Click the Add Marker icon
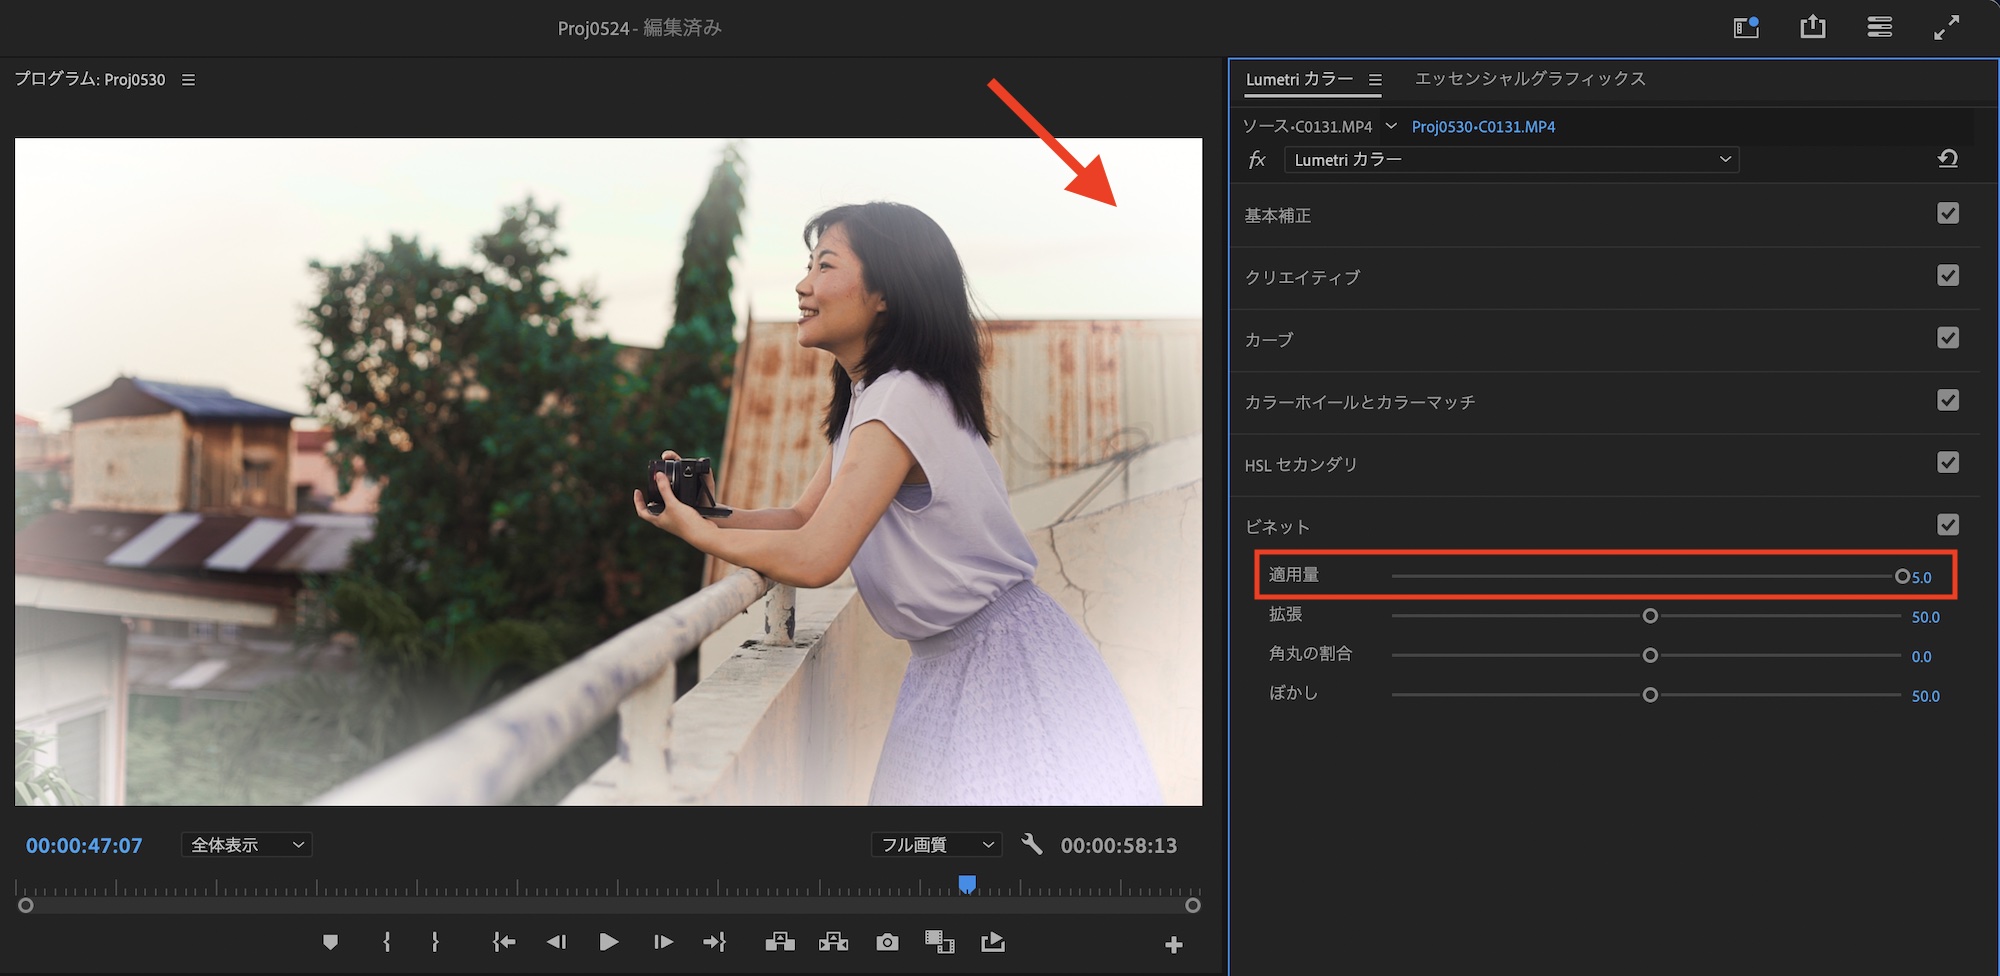Image resolution: width=2000 pixels, height=976 pixels. 330,942
